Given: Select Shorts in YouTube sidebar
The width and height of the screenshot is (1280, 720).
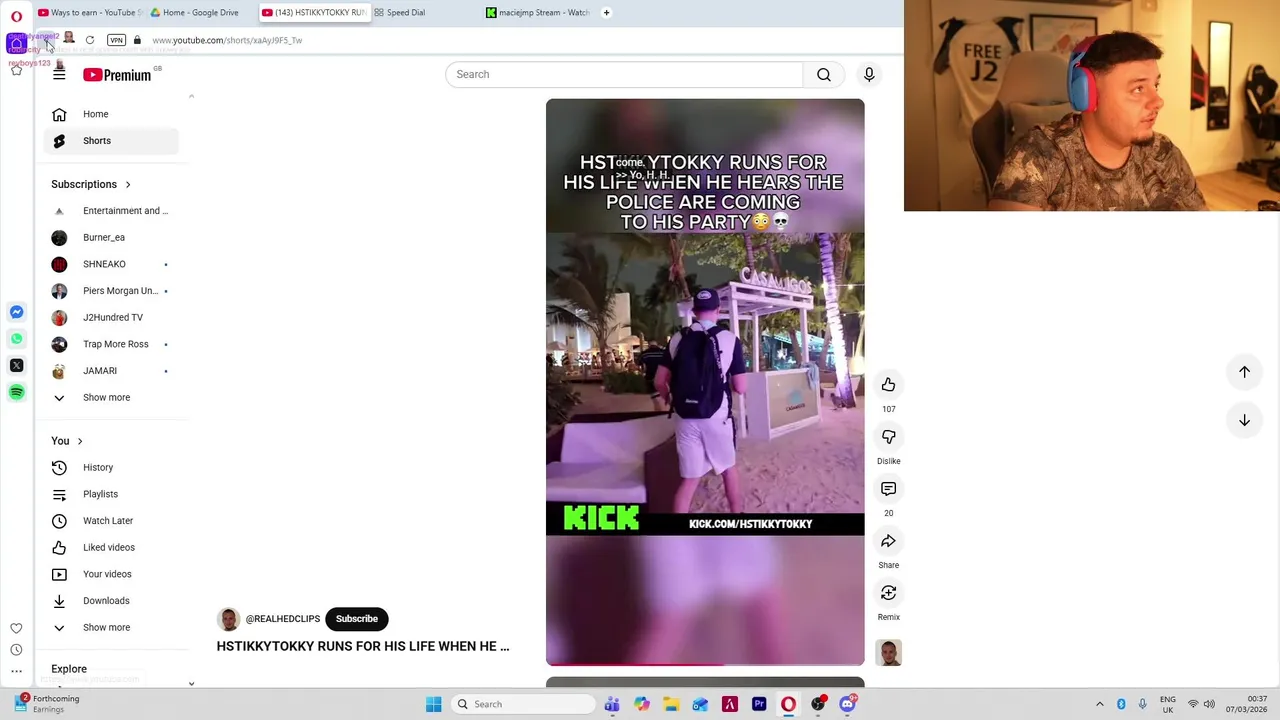Looking at the screenshot, I should click(x=111, y=141).
